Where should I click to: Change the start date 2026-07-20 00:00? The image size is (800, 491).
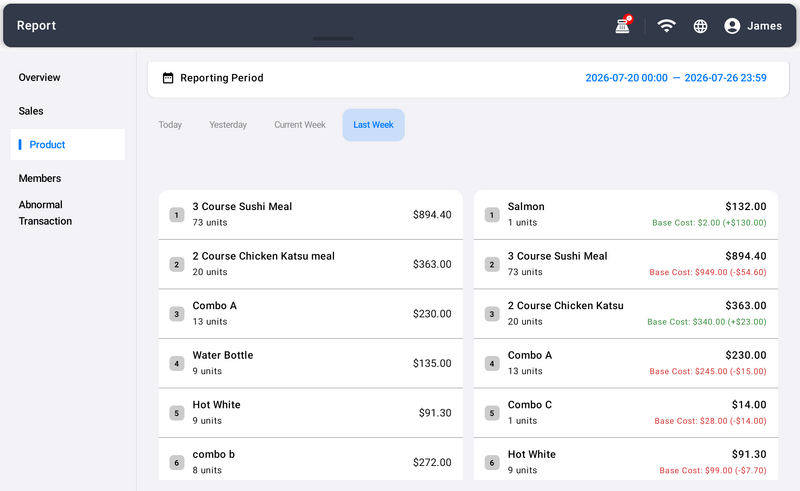tap(626, 78)
